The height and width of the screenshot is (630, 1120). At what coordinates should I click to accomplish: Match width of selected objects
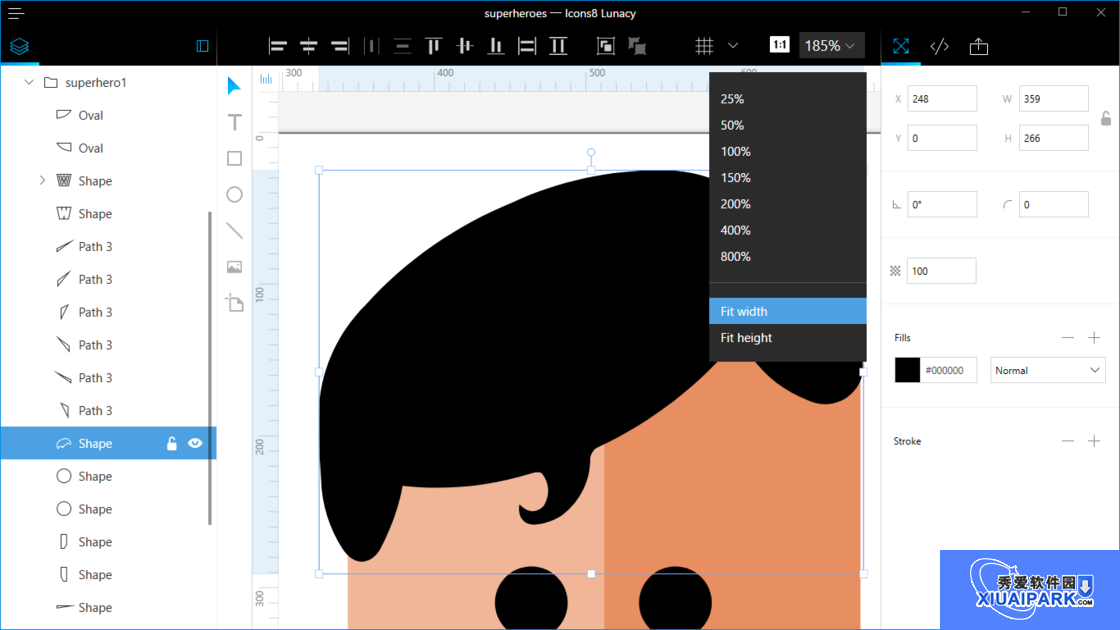(x=526, y=46)
